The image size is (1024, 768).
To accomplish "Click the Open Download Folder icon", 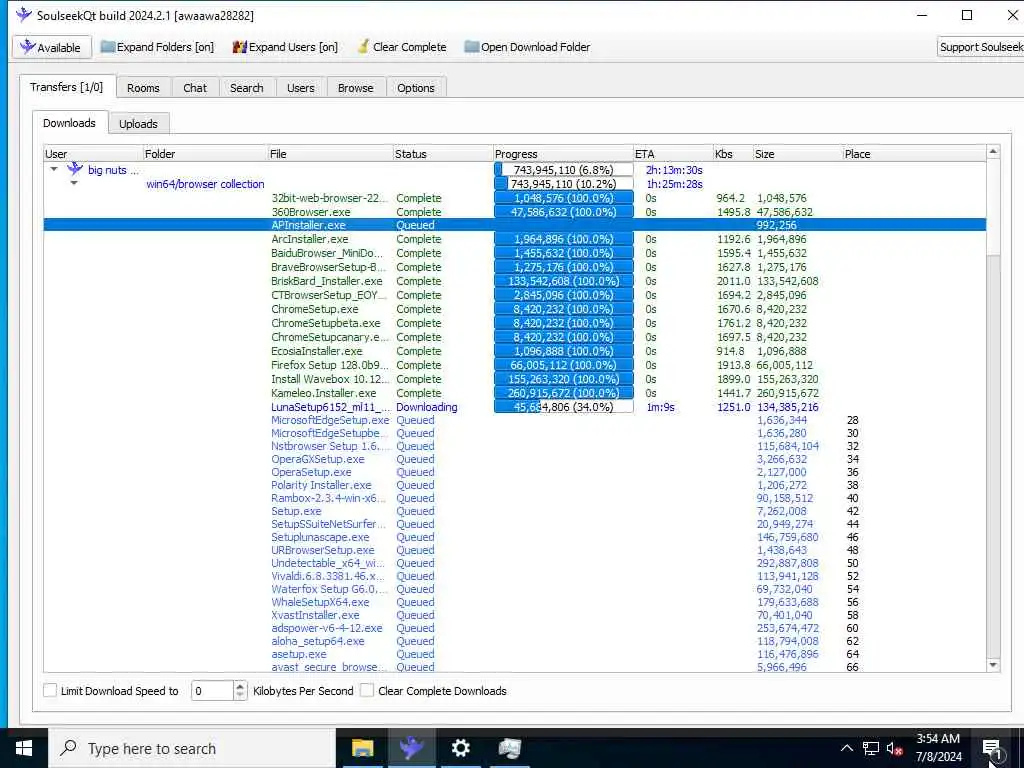I will coord(472,47).
